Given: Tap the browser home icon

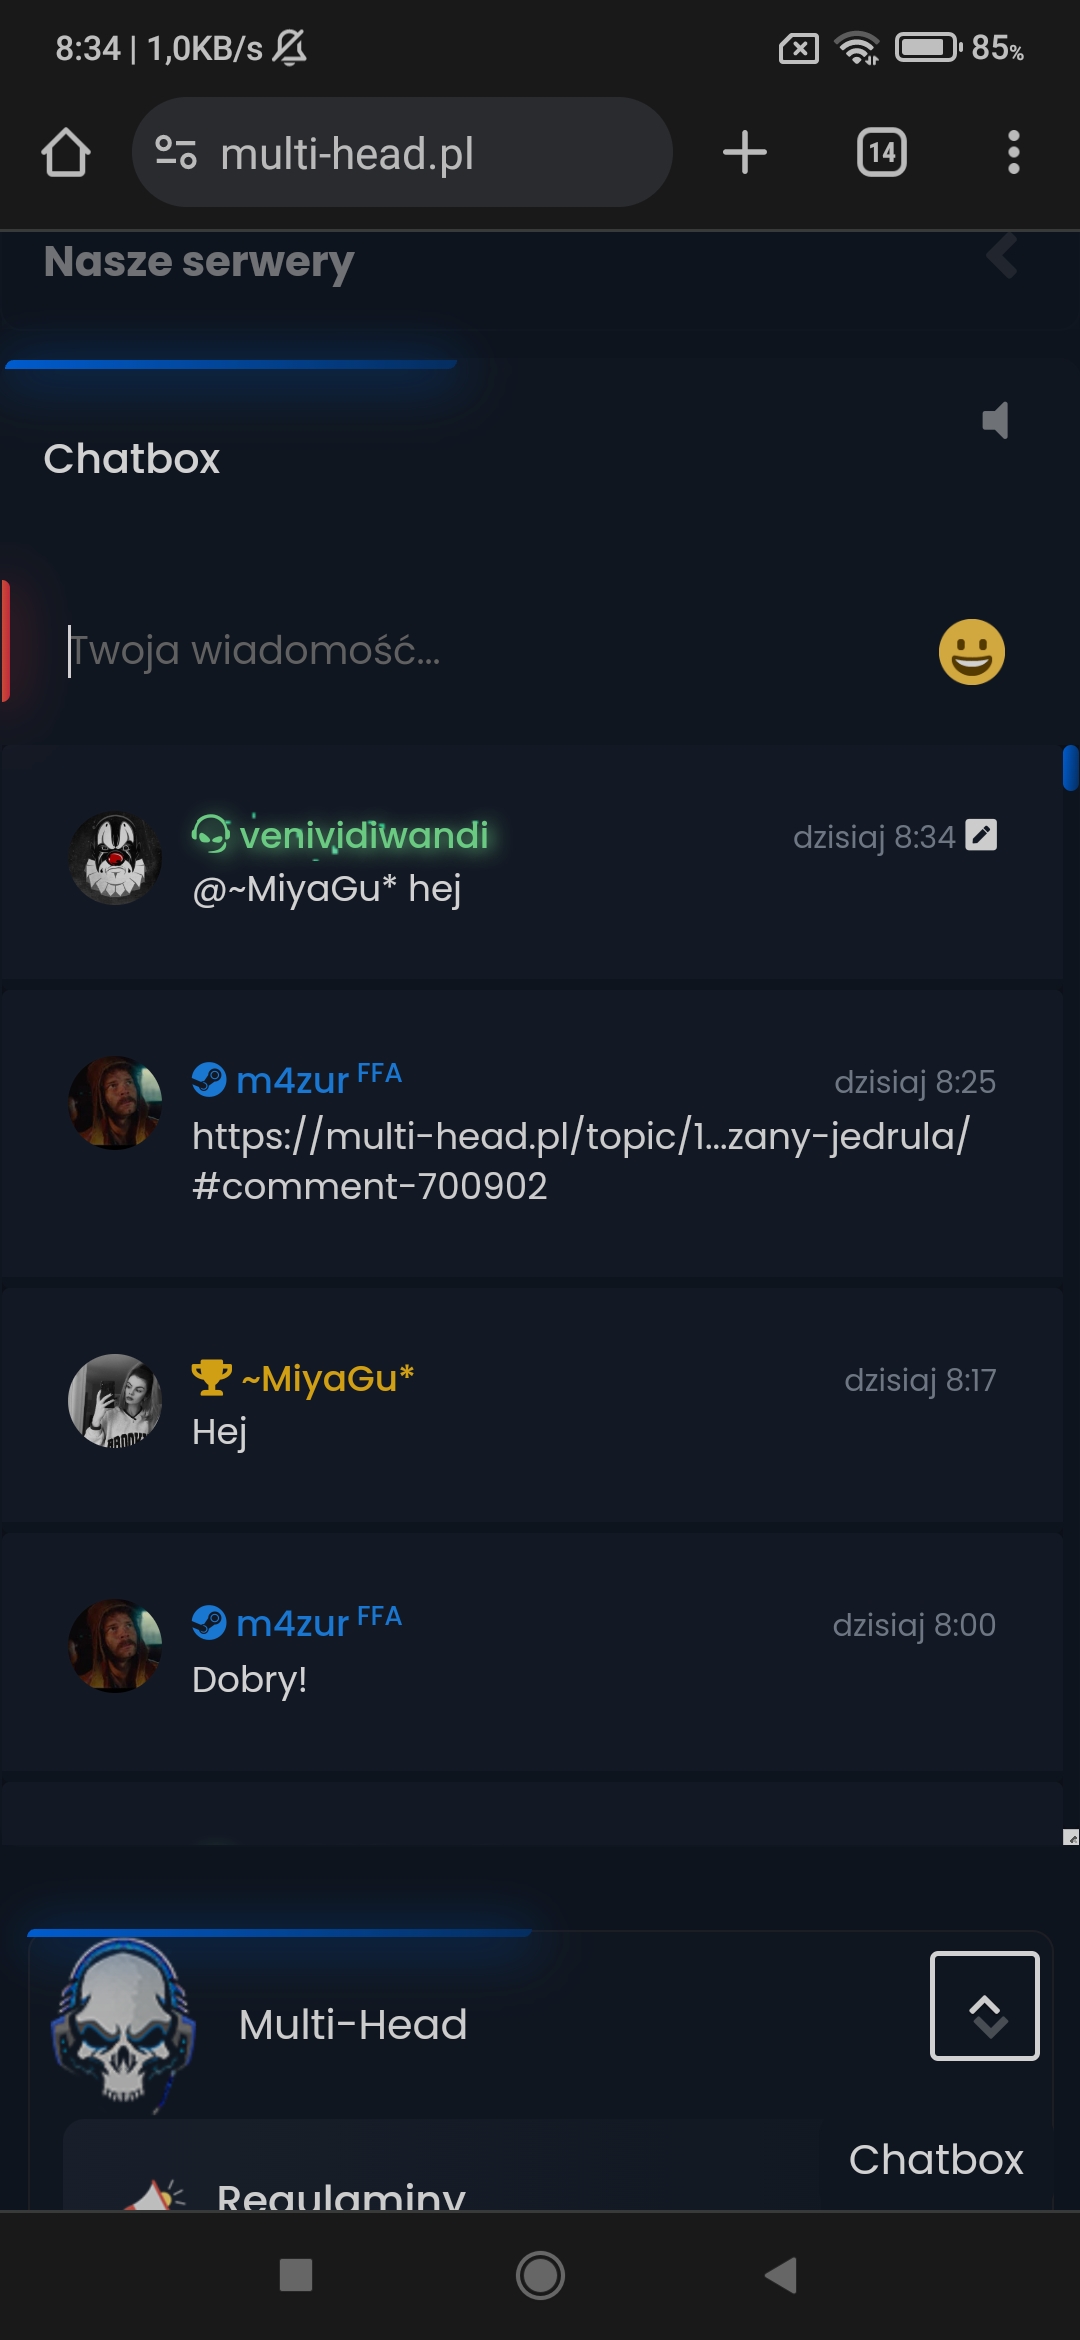Looking at the screenshot, I should point(66,153).
